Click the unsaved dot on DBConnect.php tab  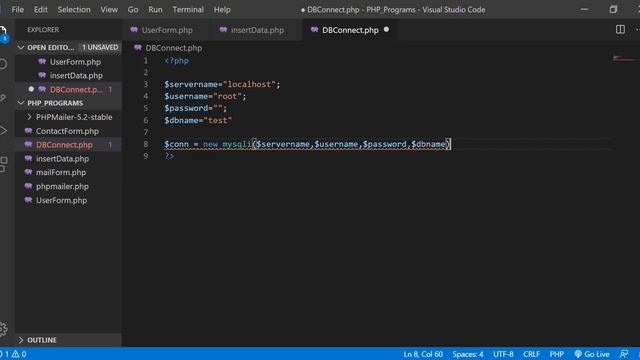click(x=386, y=29)
